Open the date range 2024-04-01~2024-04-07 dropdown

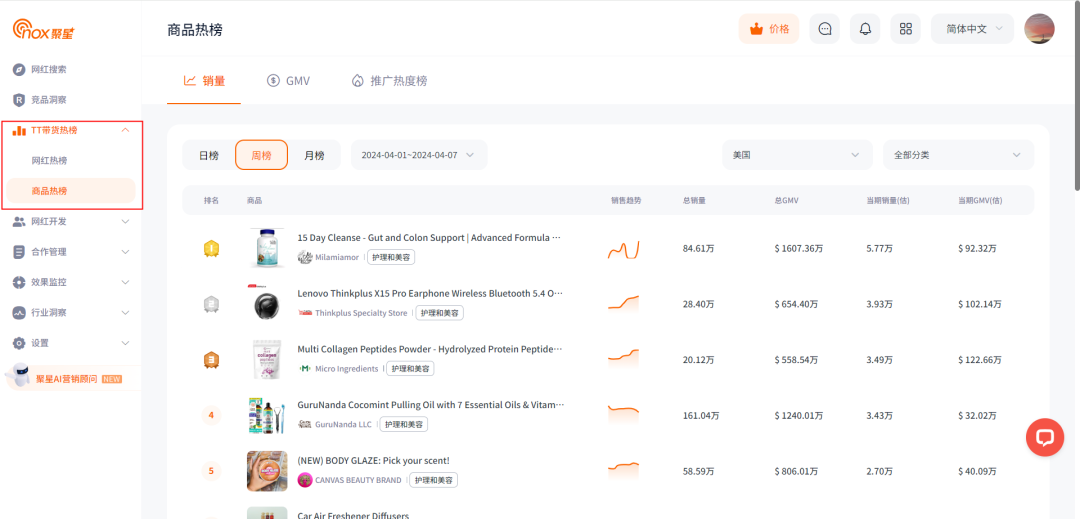click(419, 155)
